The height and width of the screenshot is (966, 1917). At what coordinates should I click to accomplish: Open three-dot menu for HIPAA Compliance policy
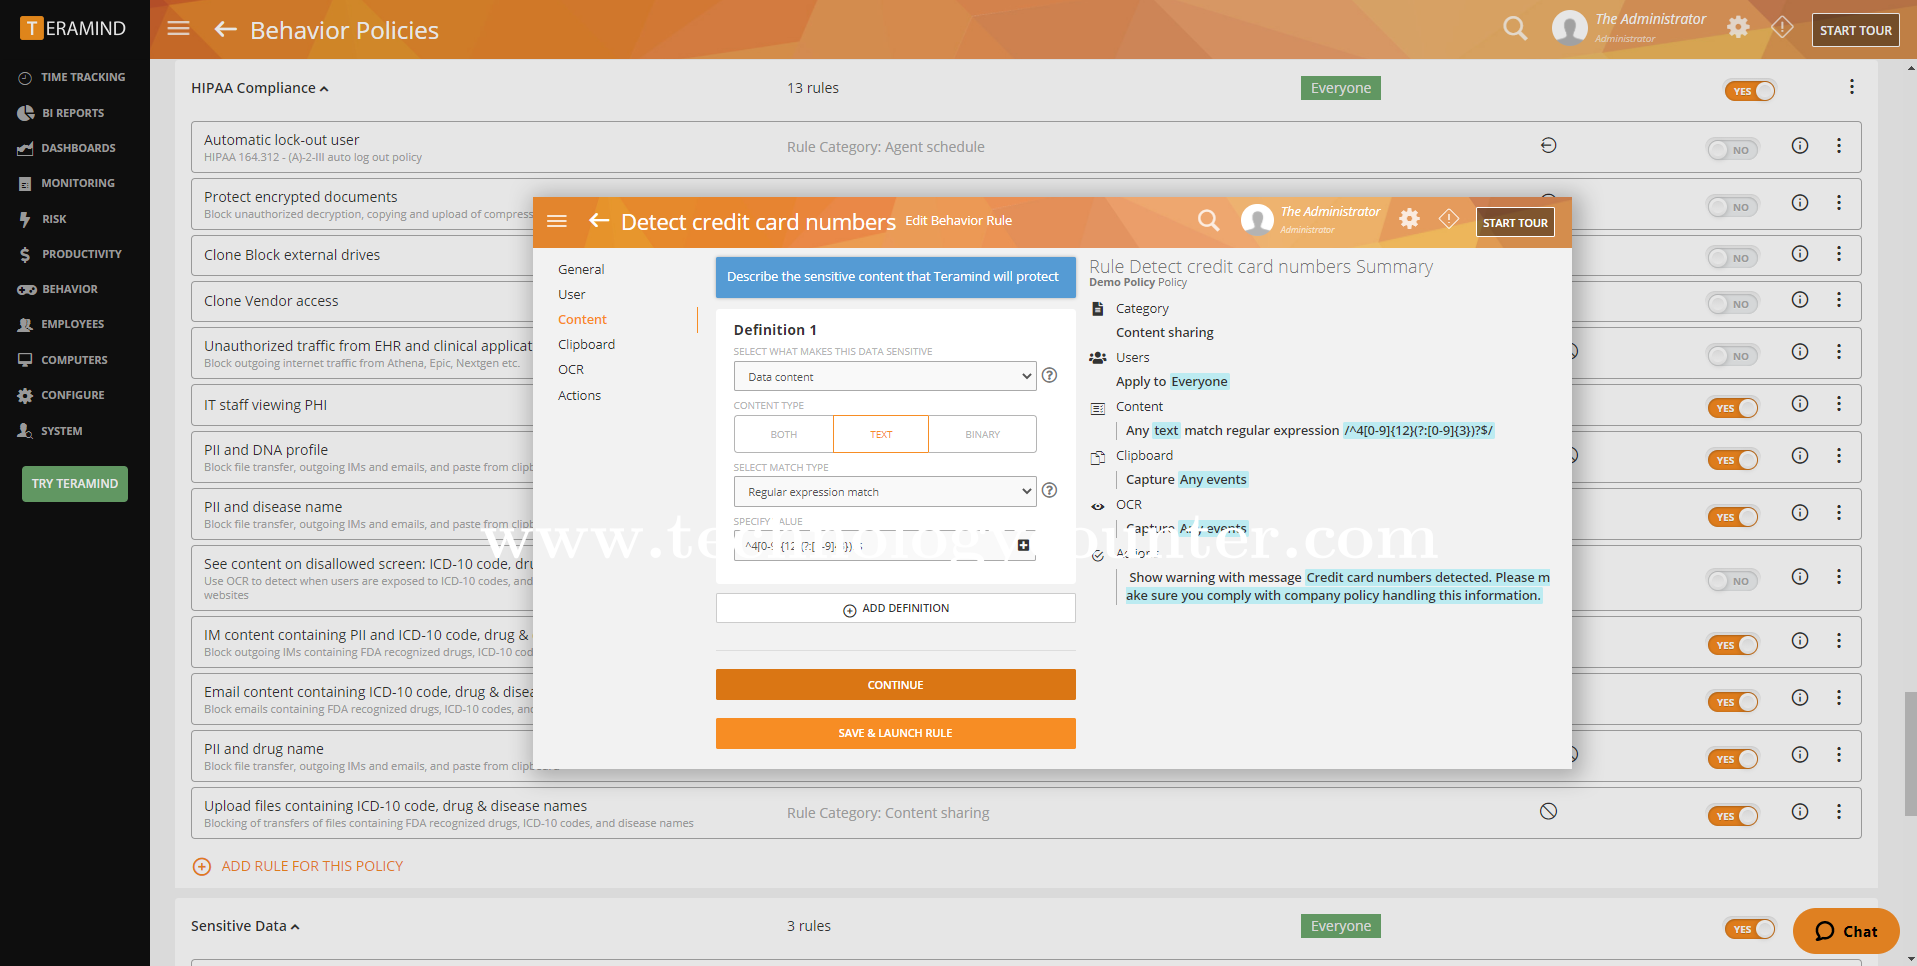pyautogui.click(x=1851, y=88)
